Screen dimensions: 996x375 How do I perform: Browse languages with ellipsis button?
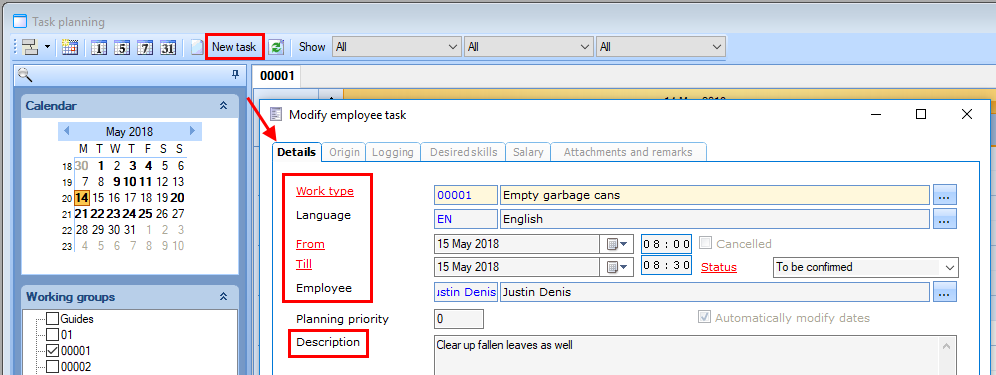coord(944,219)
